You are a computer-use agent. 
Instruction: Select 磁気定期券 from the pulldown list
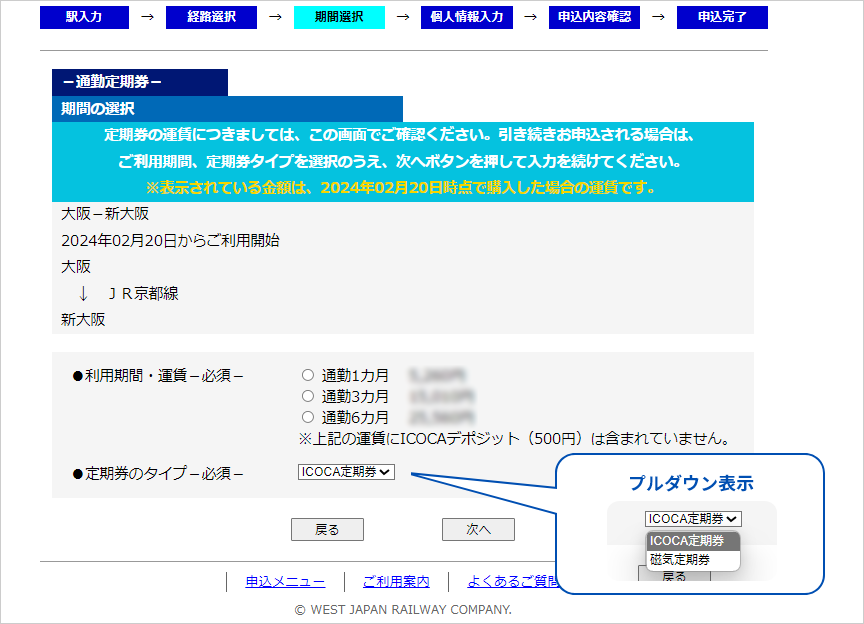[x=680, y=560]
